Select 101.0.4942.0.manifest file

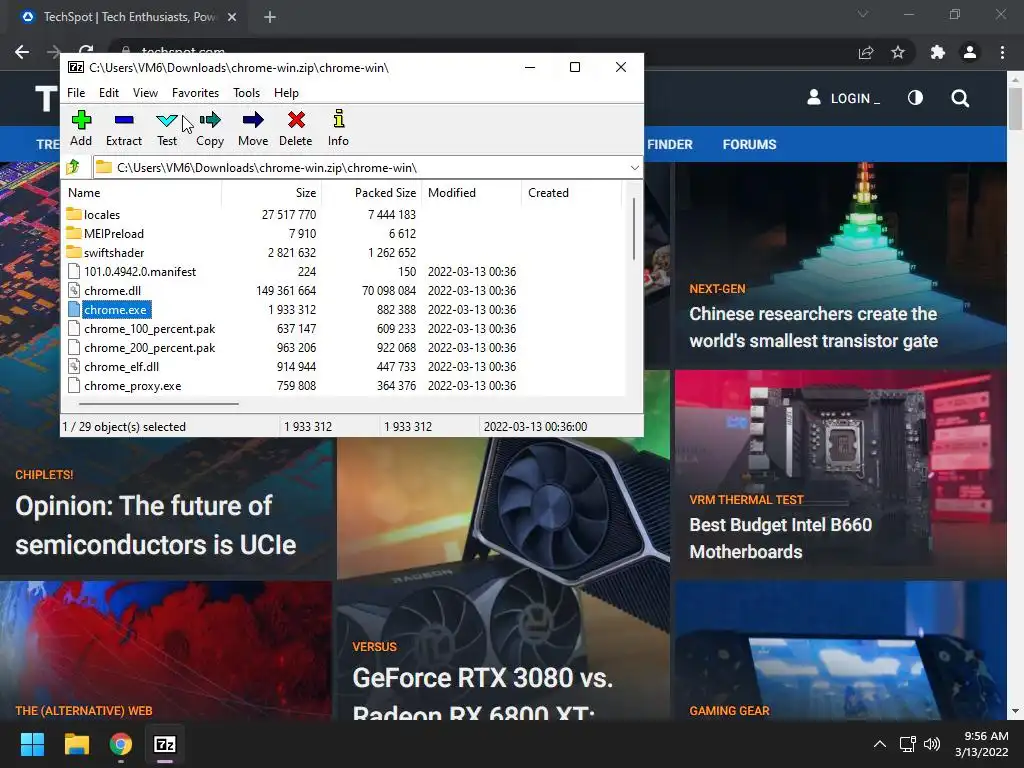[x=140, y=271]
